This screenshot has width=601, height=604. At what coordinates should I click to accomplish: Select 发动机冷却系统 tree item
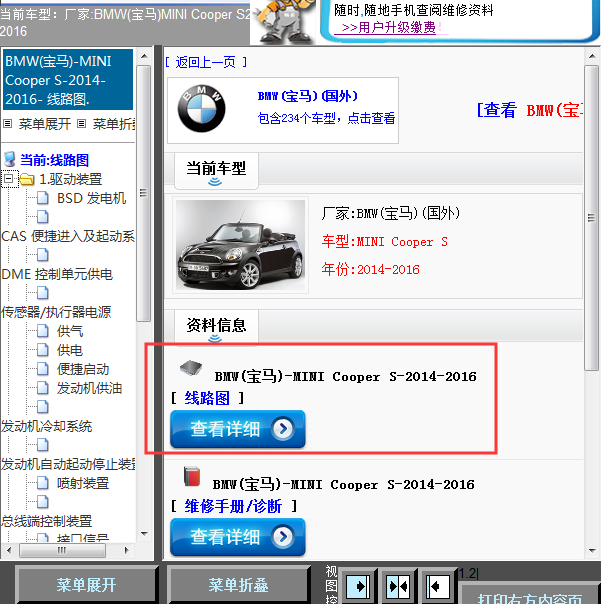[47, 426]
